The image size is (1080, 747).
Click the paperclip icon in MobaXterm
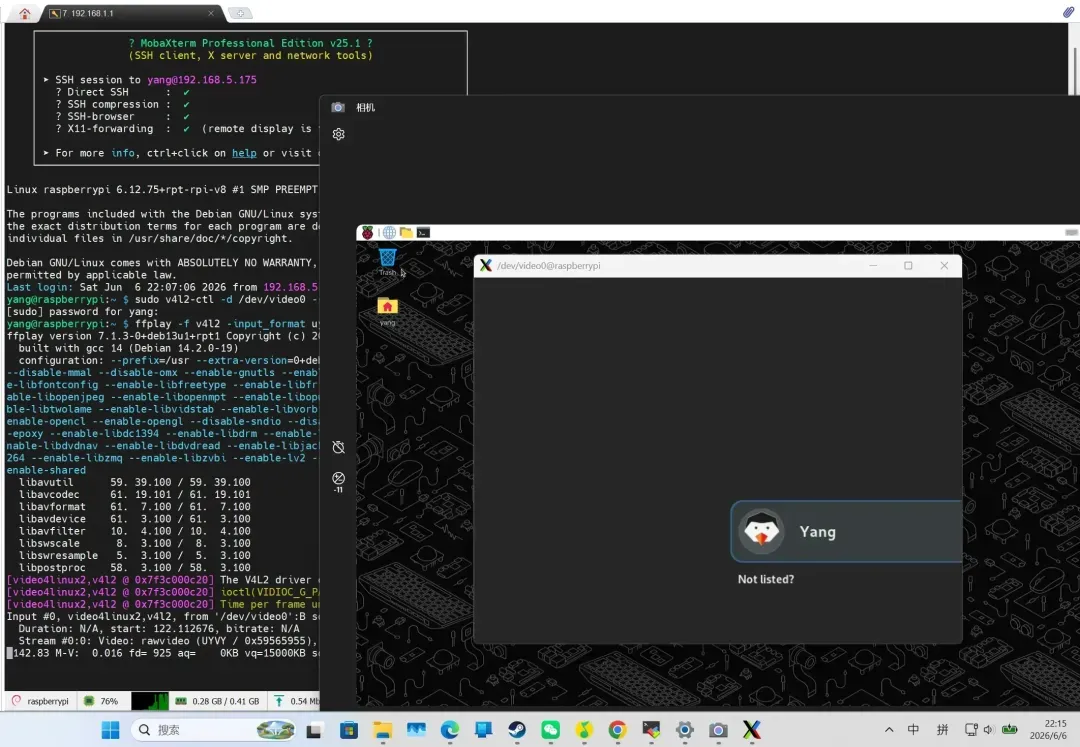click(x=1068, y=12)
